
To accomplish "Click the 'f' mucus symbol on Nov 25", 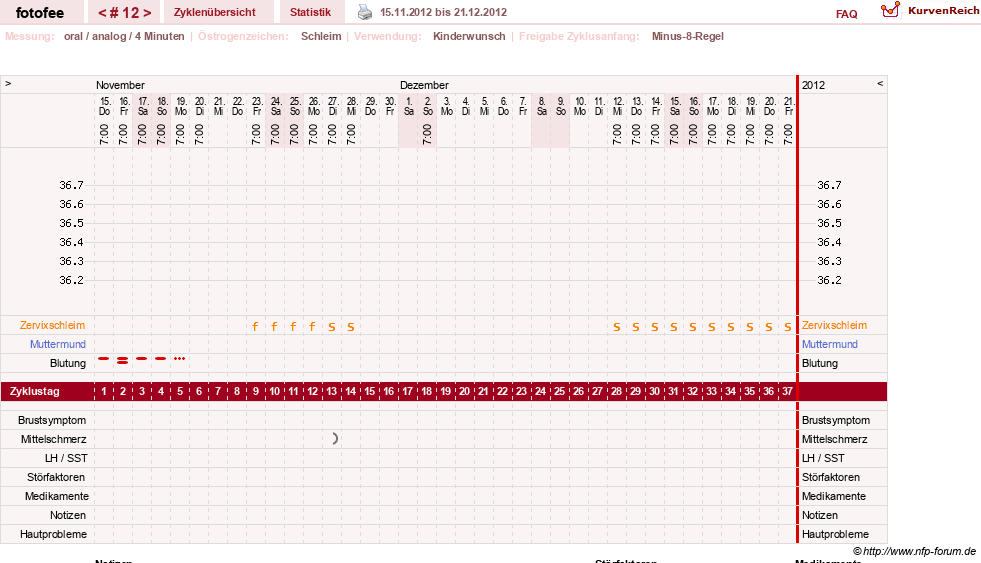I will point(293,327).
